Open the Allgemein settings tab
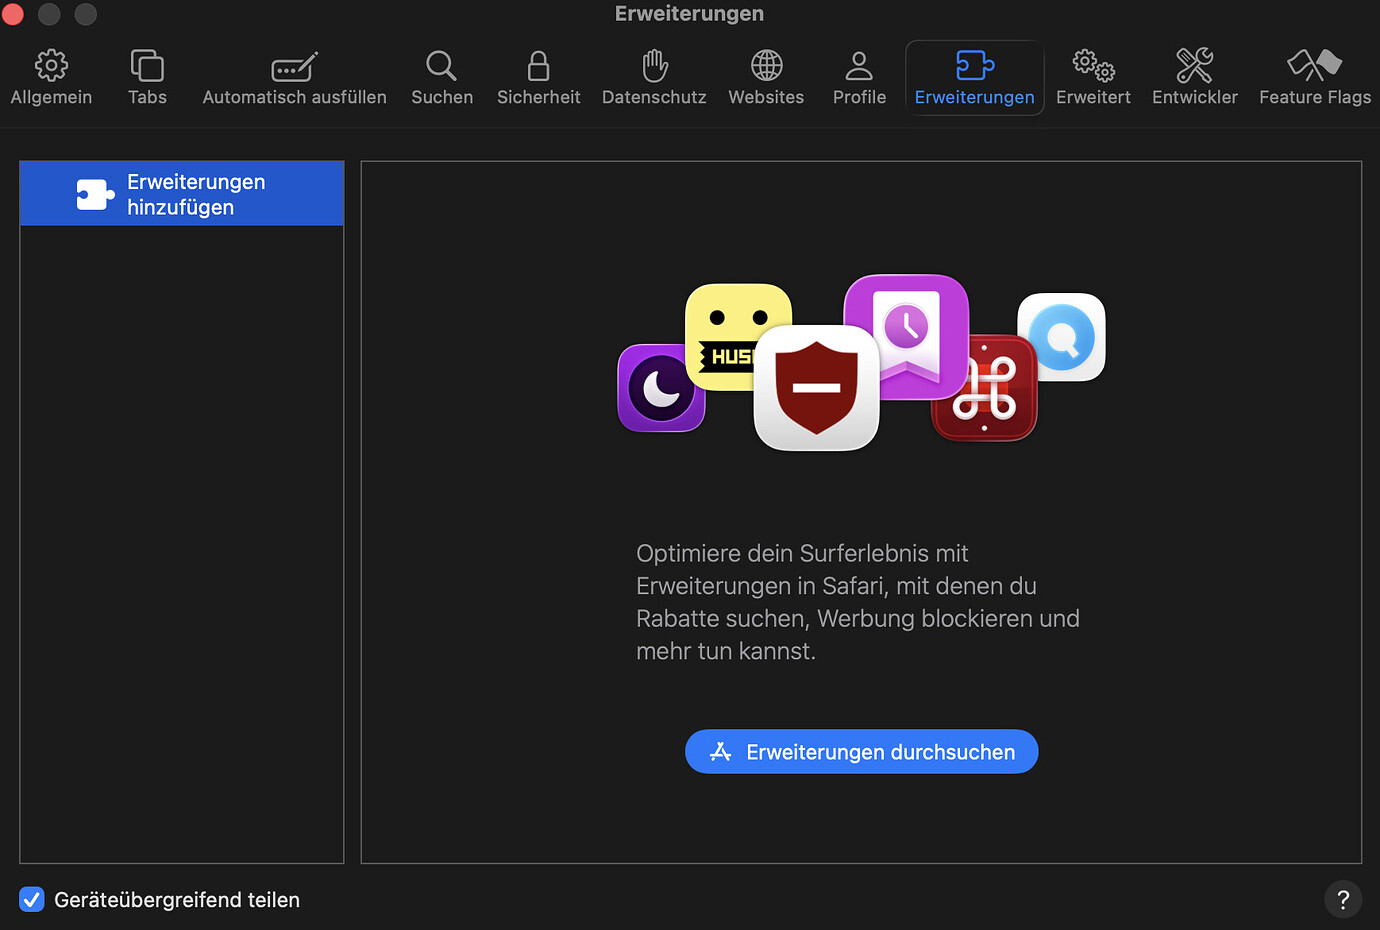Image resolution: width=1380 pixels, height=930 pixels. click(x=51, y=77)
